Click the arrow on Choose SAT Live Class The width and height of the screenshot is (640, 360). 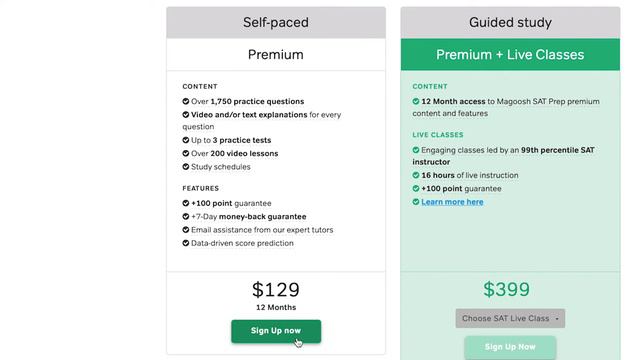(x=557, y=319)
